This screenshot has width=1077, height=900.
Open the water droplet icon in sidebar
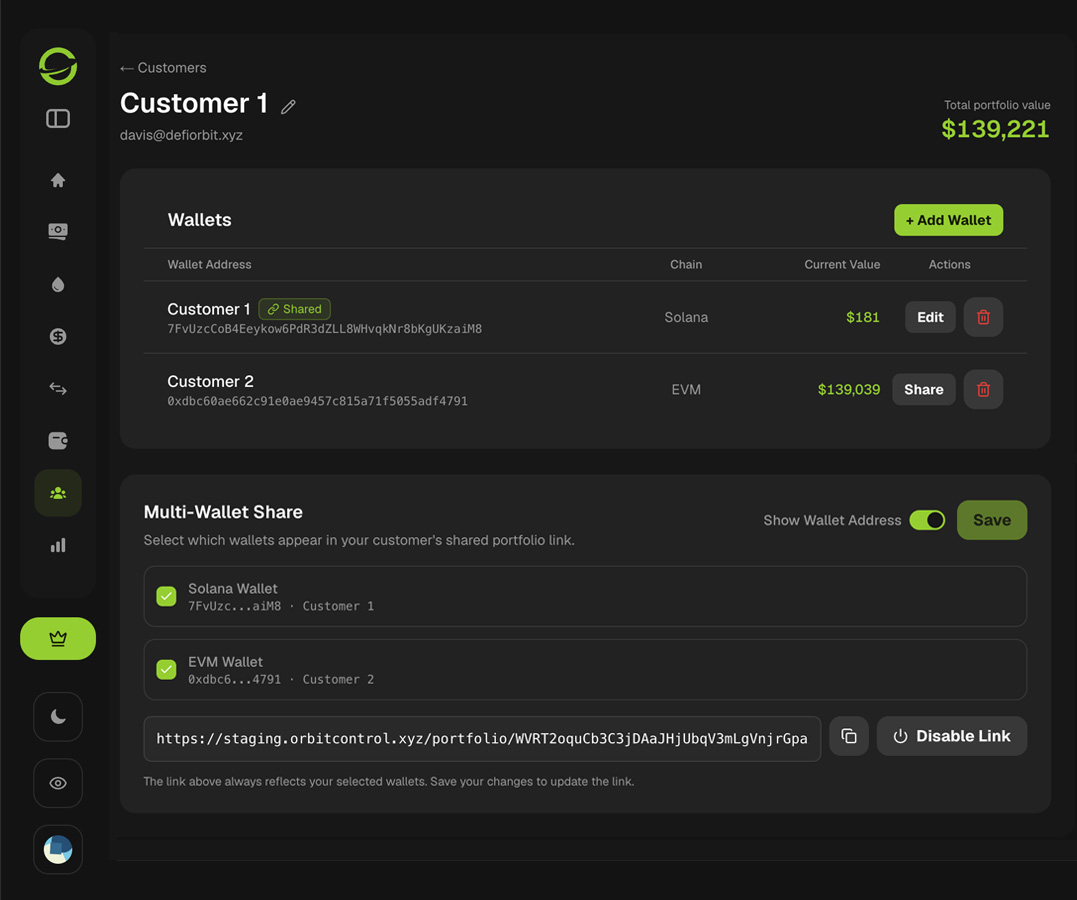pyautogui.click(x=58, y=284)
